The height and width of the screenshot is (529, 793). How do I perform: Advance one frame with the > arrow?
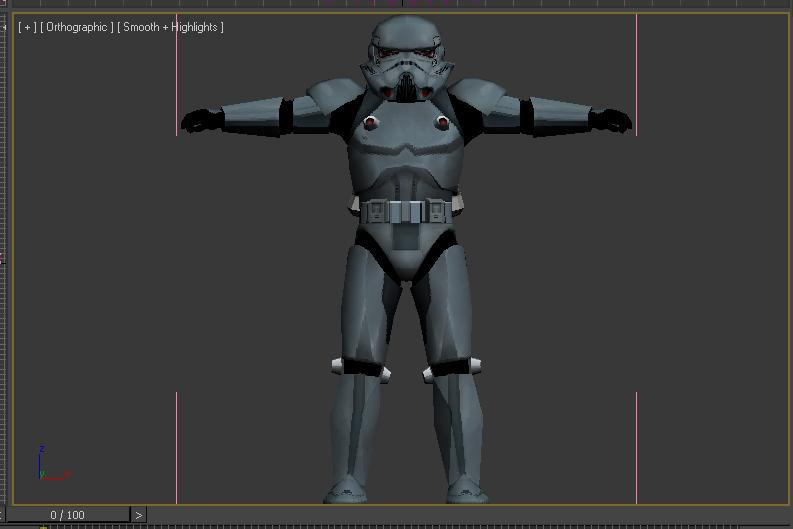(139, 515)
